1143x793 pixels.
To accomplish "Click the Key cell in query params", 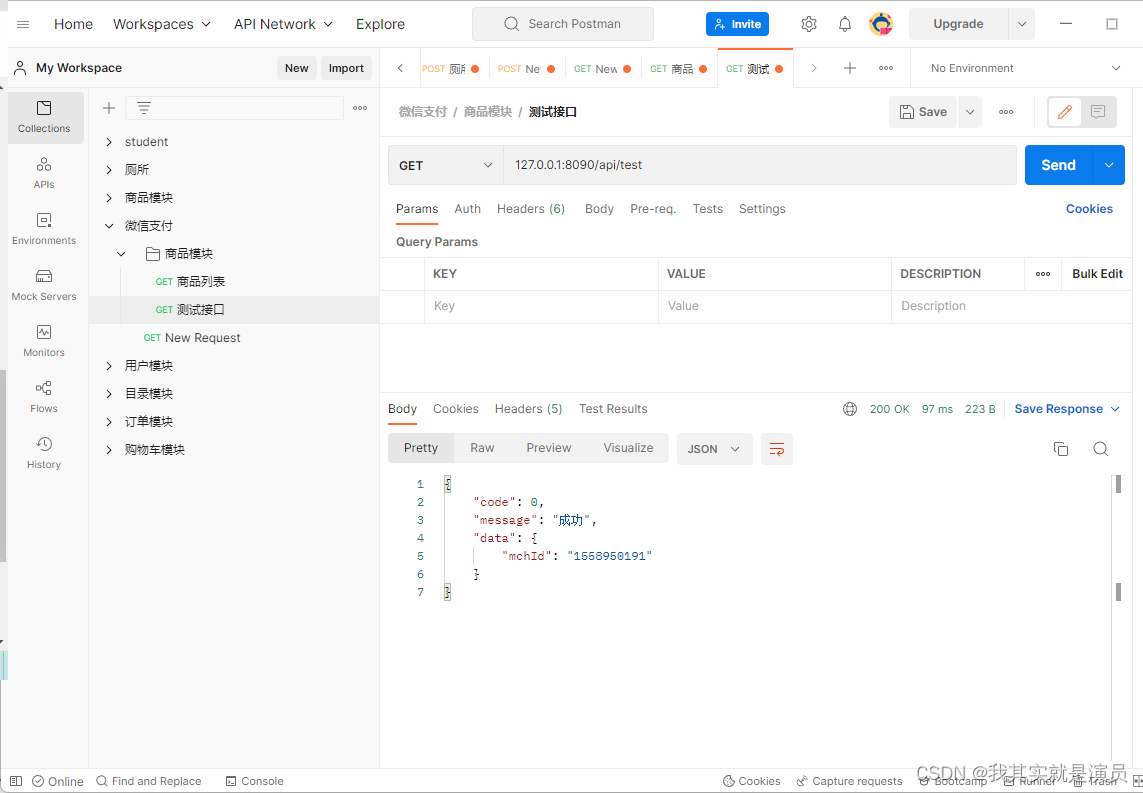I will [541, 306].
